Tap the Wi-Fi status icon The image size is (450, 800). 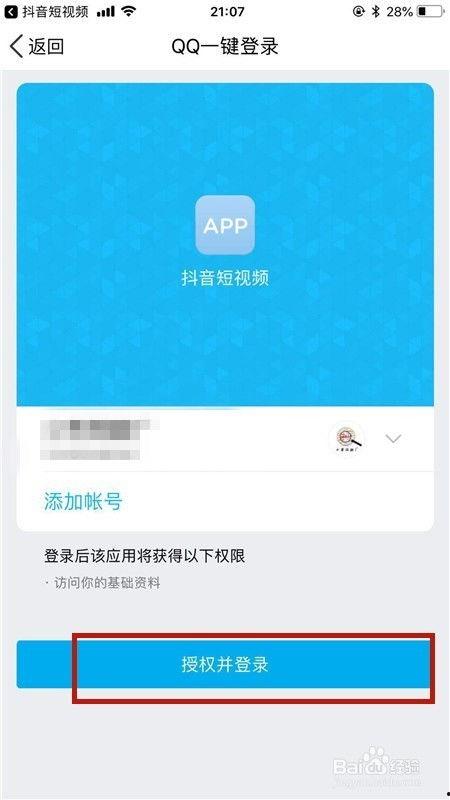130,12
